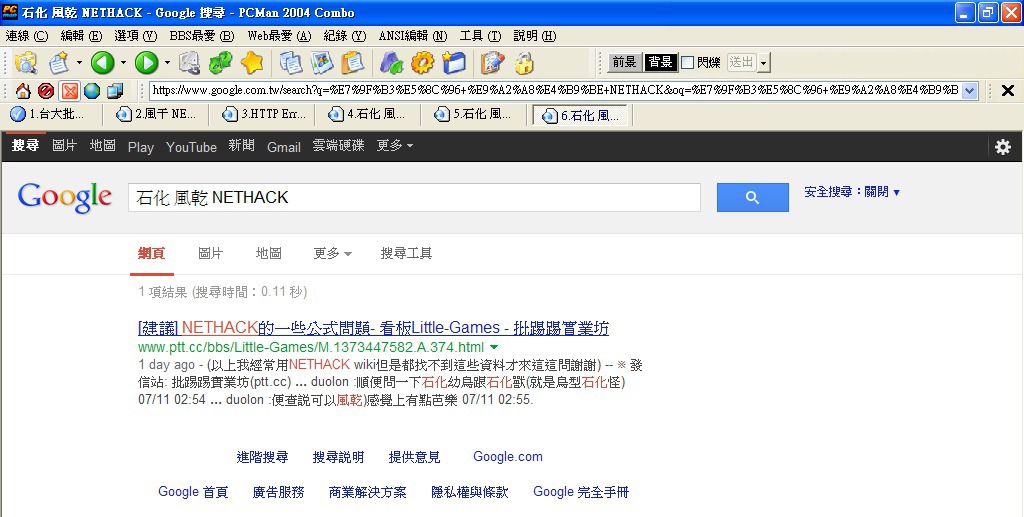Click the blue letter A with green arrow icon
The width and height of the screenshot is (1024, 517).
pos(392,63)
